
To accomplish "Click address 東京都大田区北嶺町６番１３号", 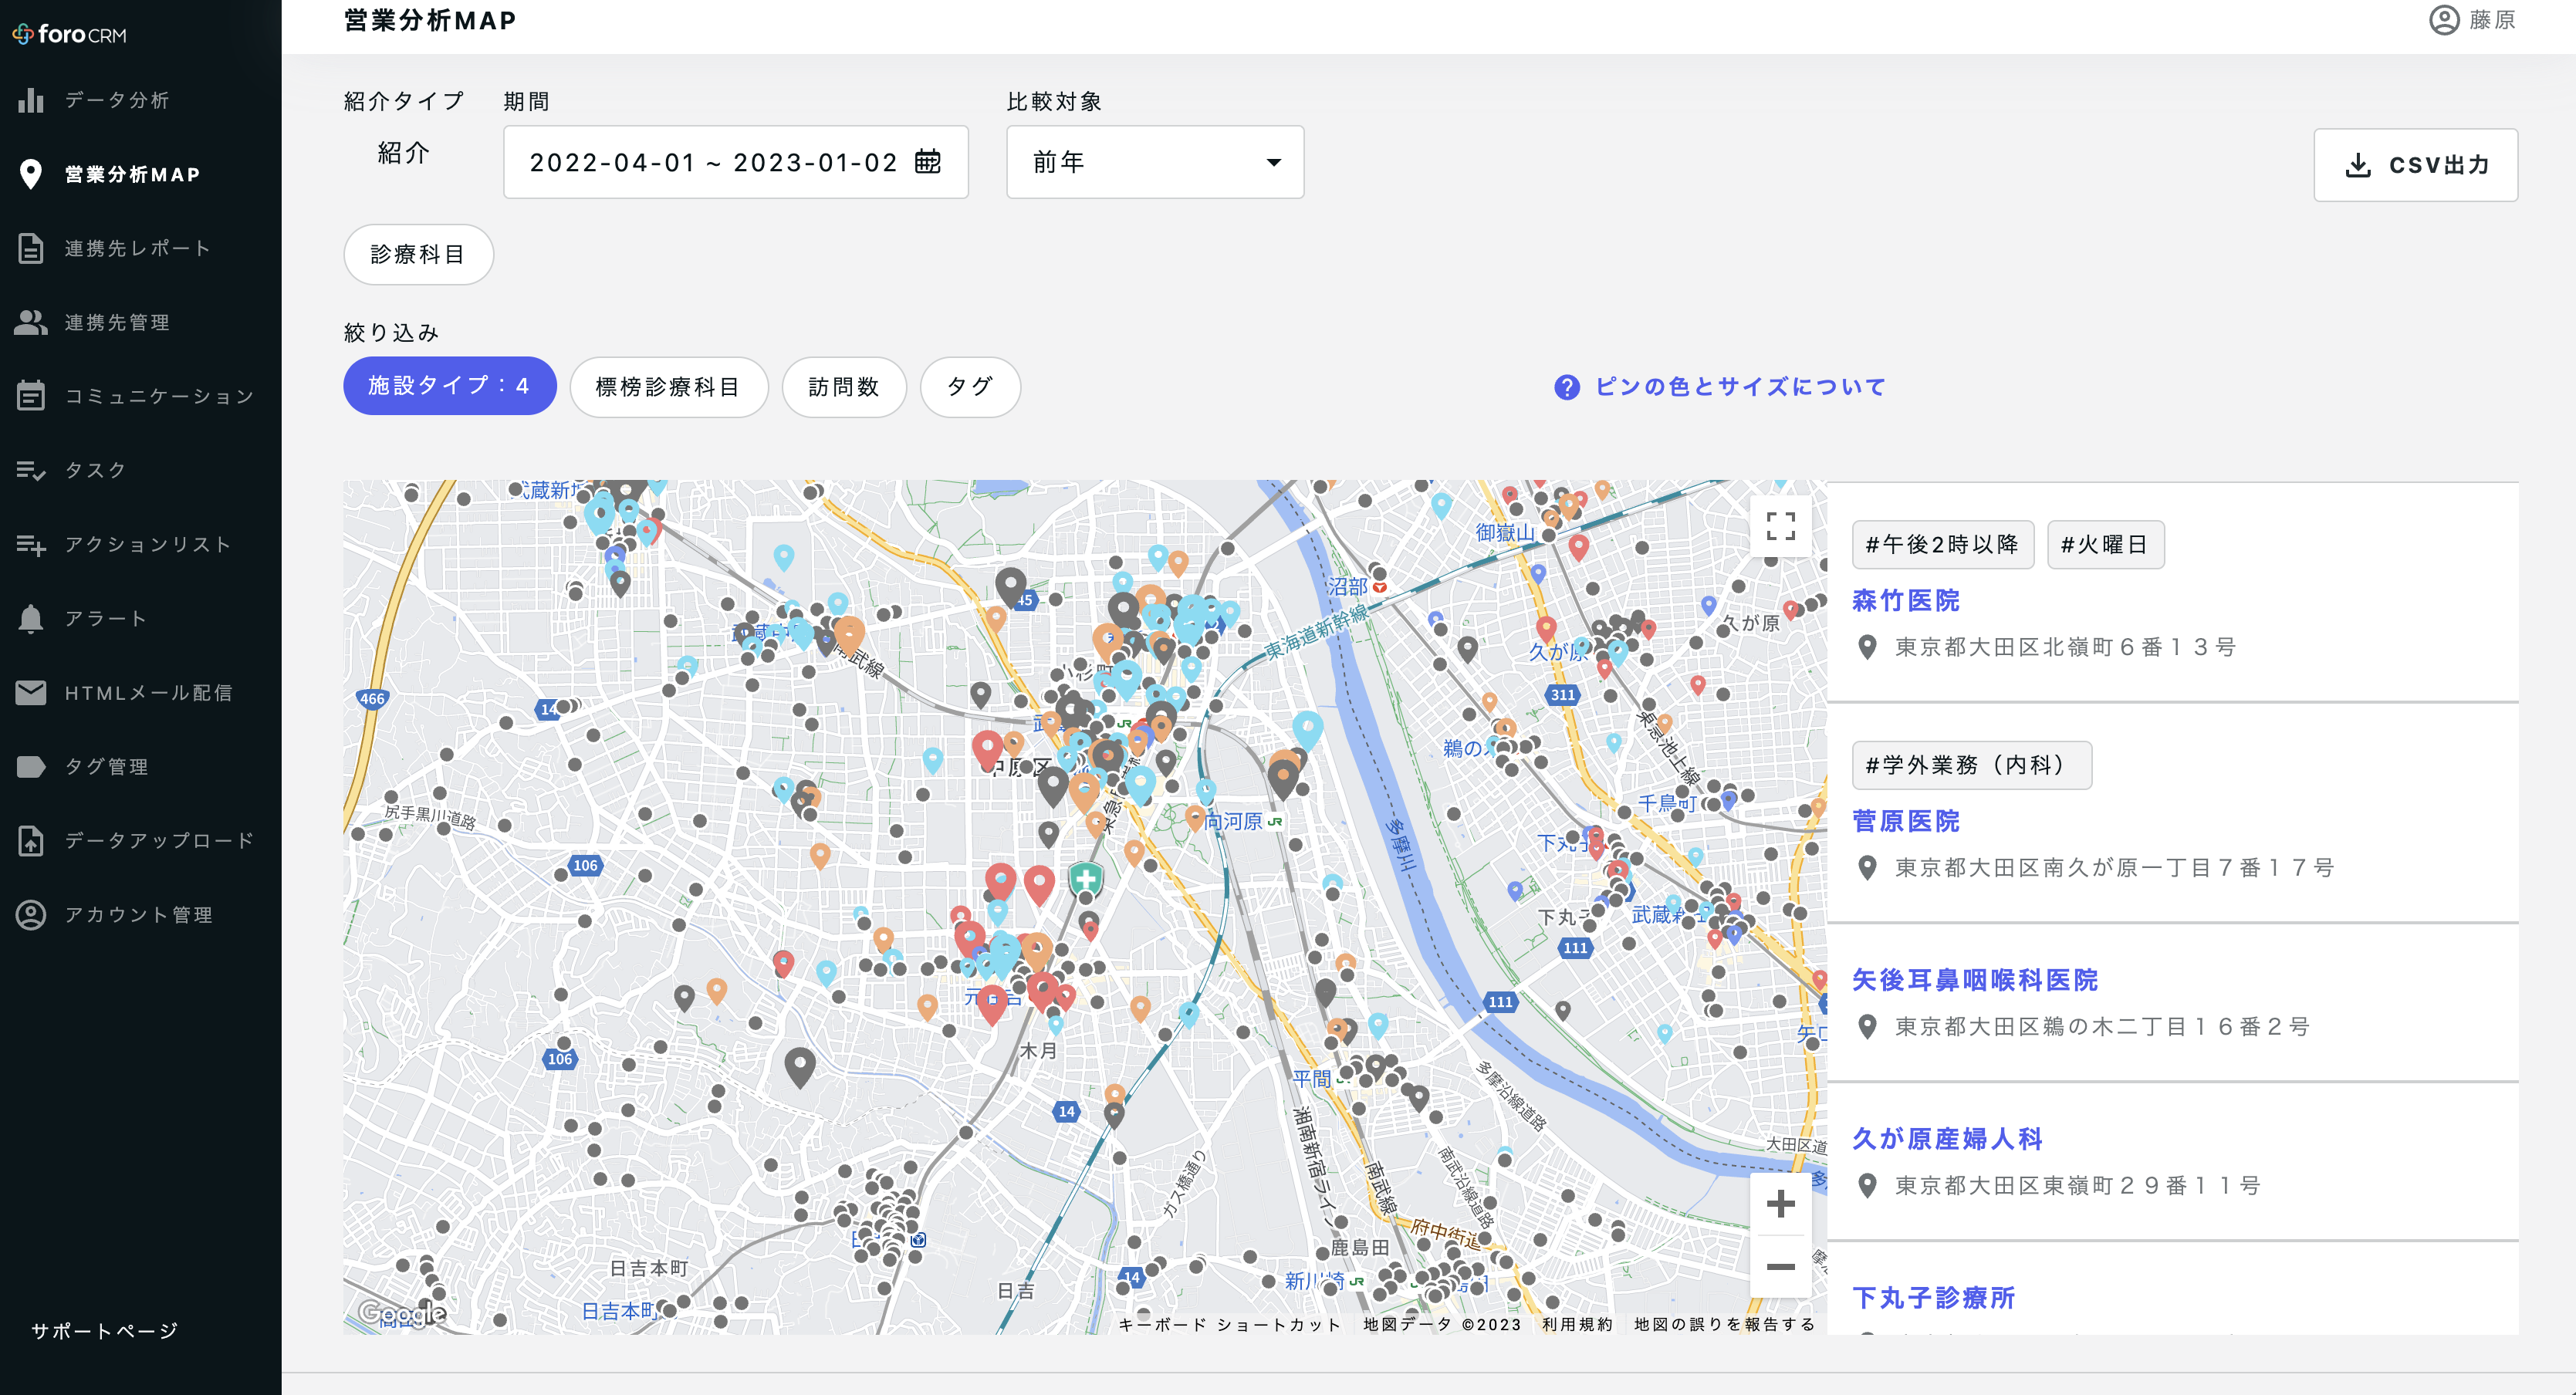I will [2065, 647].
